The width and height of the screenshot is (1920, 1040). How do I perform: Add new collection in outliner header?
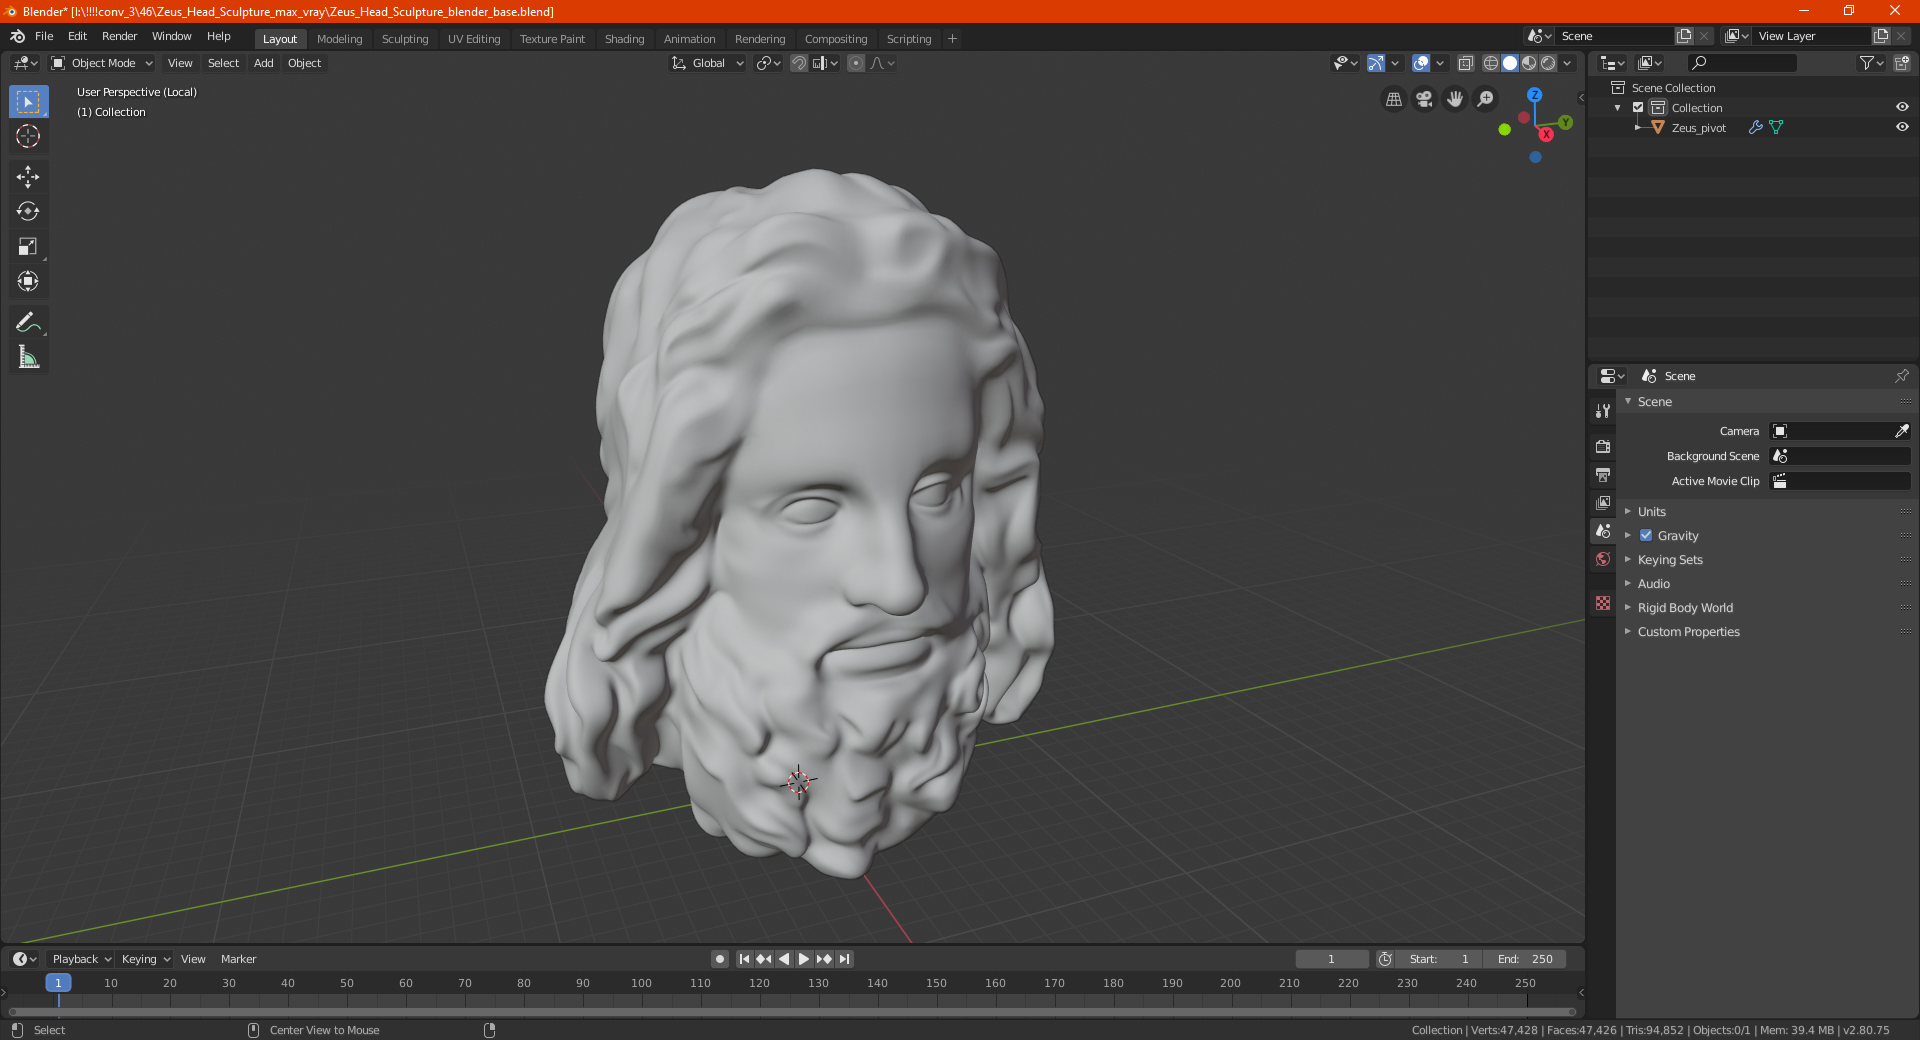click(1902, 63)
